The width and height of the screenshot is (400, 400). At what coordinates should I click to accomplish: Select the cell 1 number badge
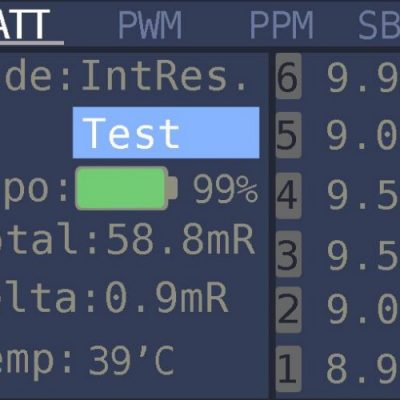[288, 369]
